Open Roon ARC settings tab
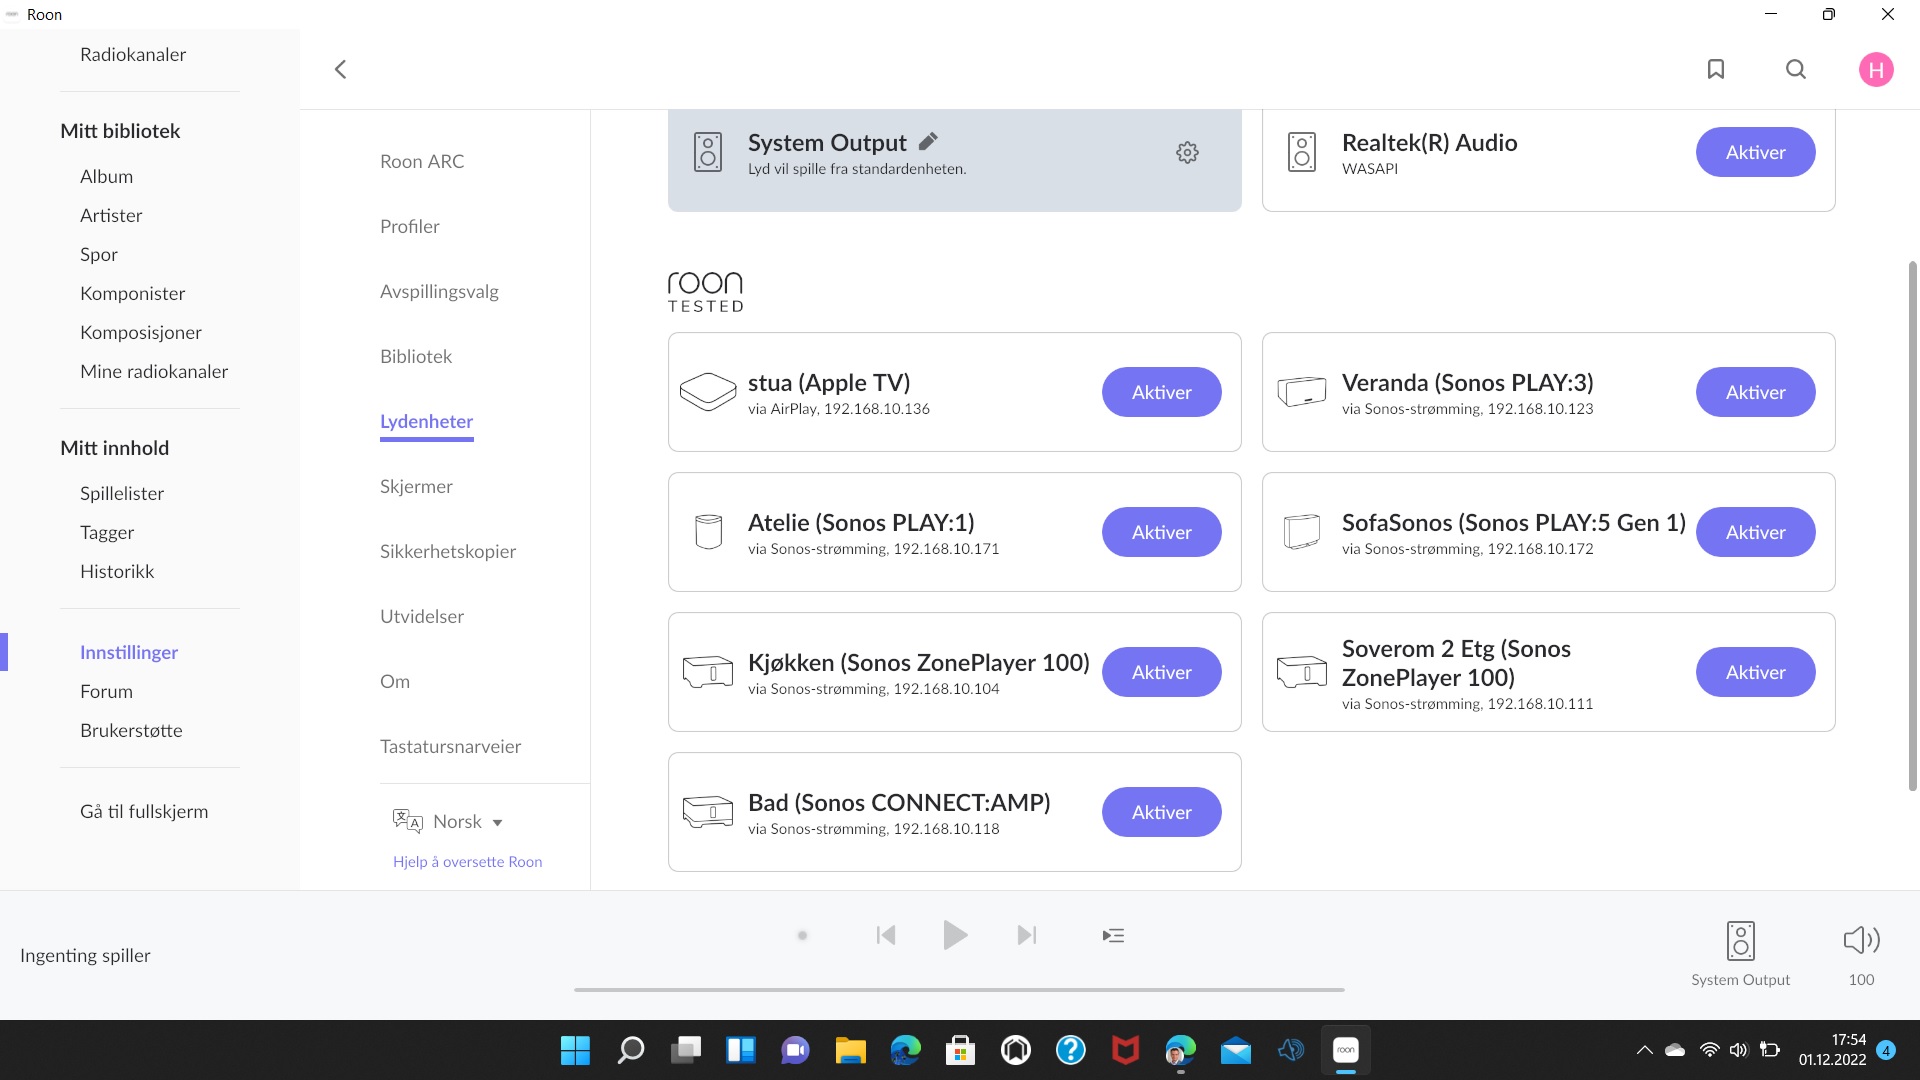This screenshot has width=1920, height=1080. (422, 161)
